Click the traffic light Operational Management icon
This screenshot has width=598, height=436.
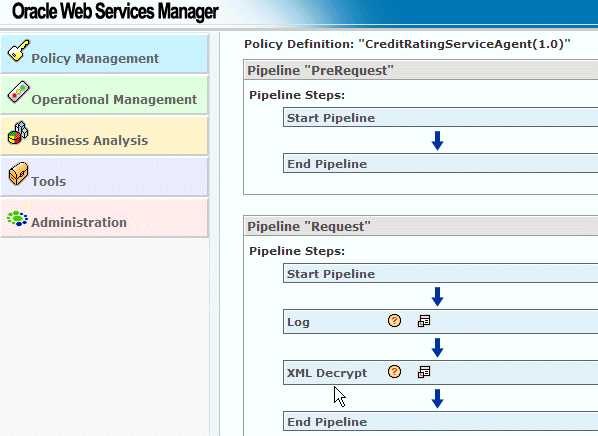[x=18, y=92]
